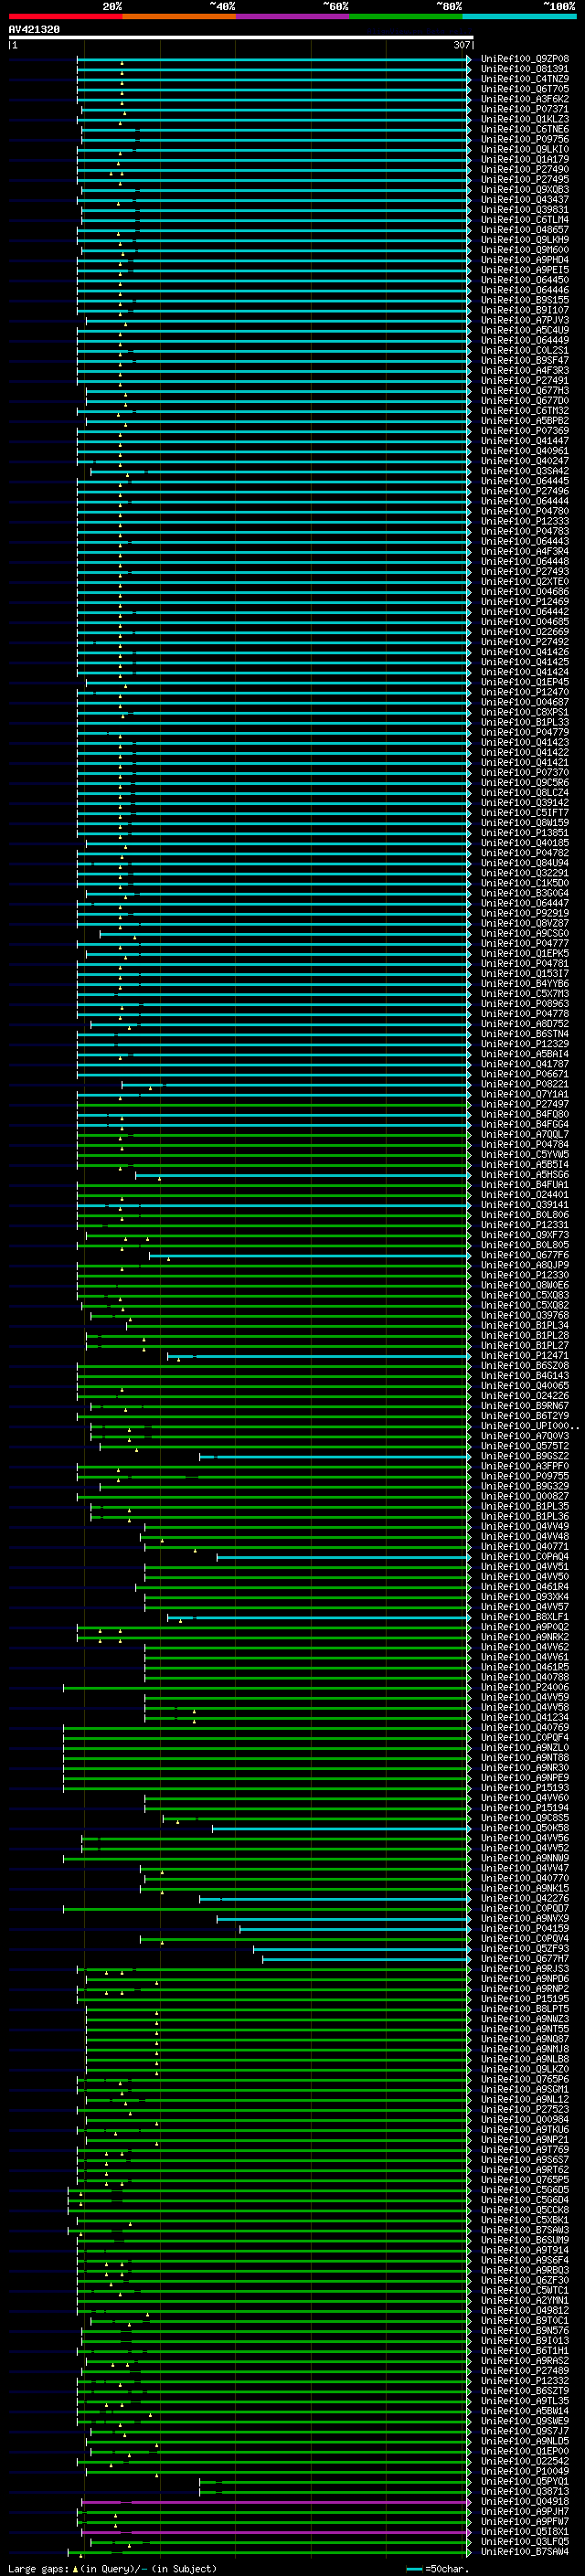Choose hit UniRef100_B1PL35
Image resolution: width=585 pixels, height=2576 pixels.
tap(524, 1506)
